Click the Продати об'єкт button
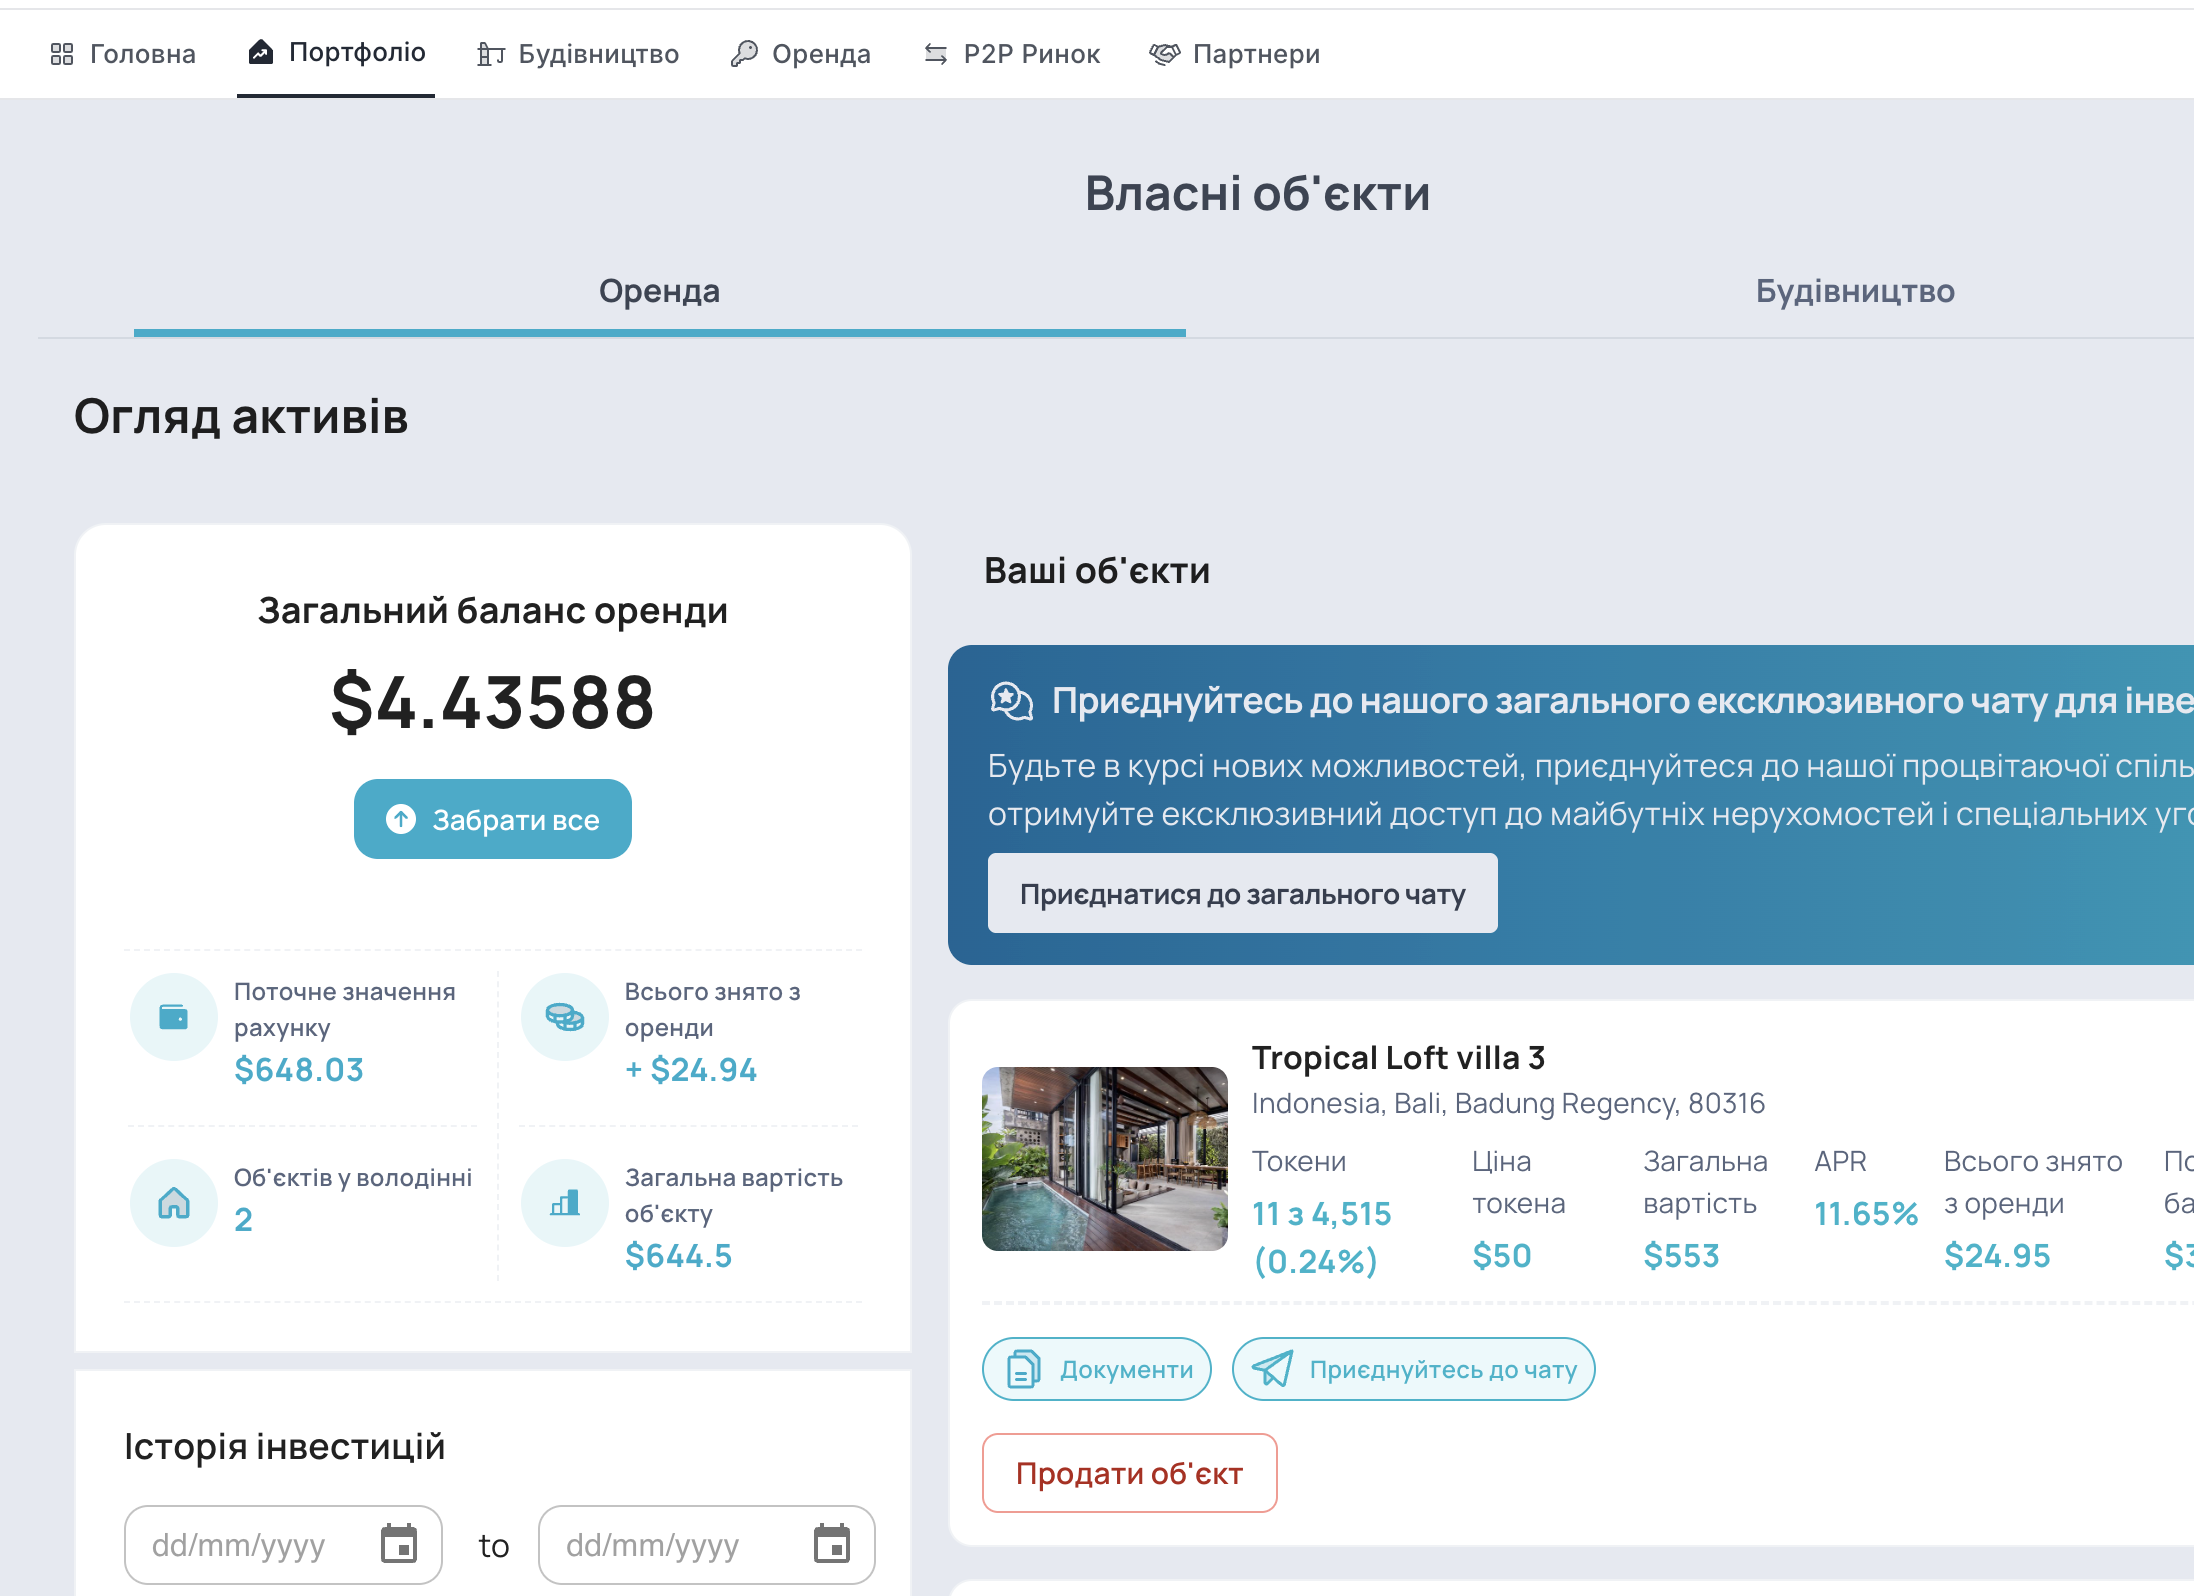2194x1596 pixels. click(1129, 1473)
